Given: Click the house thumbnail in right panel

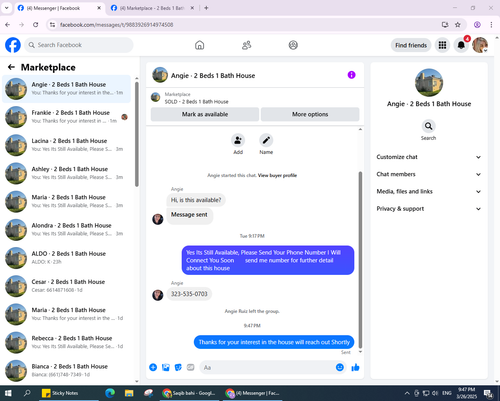Looking at the screenshot, I should tap(429, 83).
